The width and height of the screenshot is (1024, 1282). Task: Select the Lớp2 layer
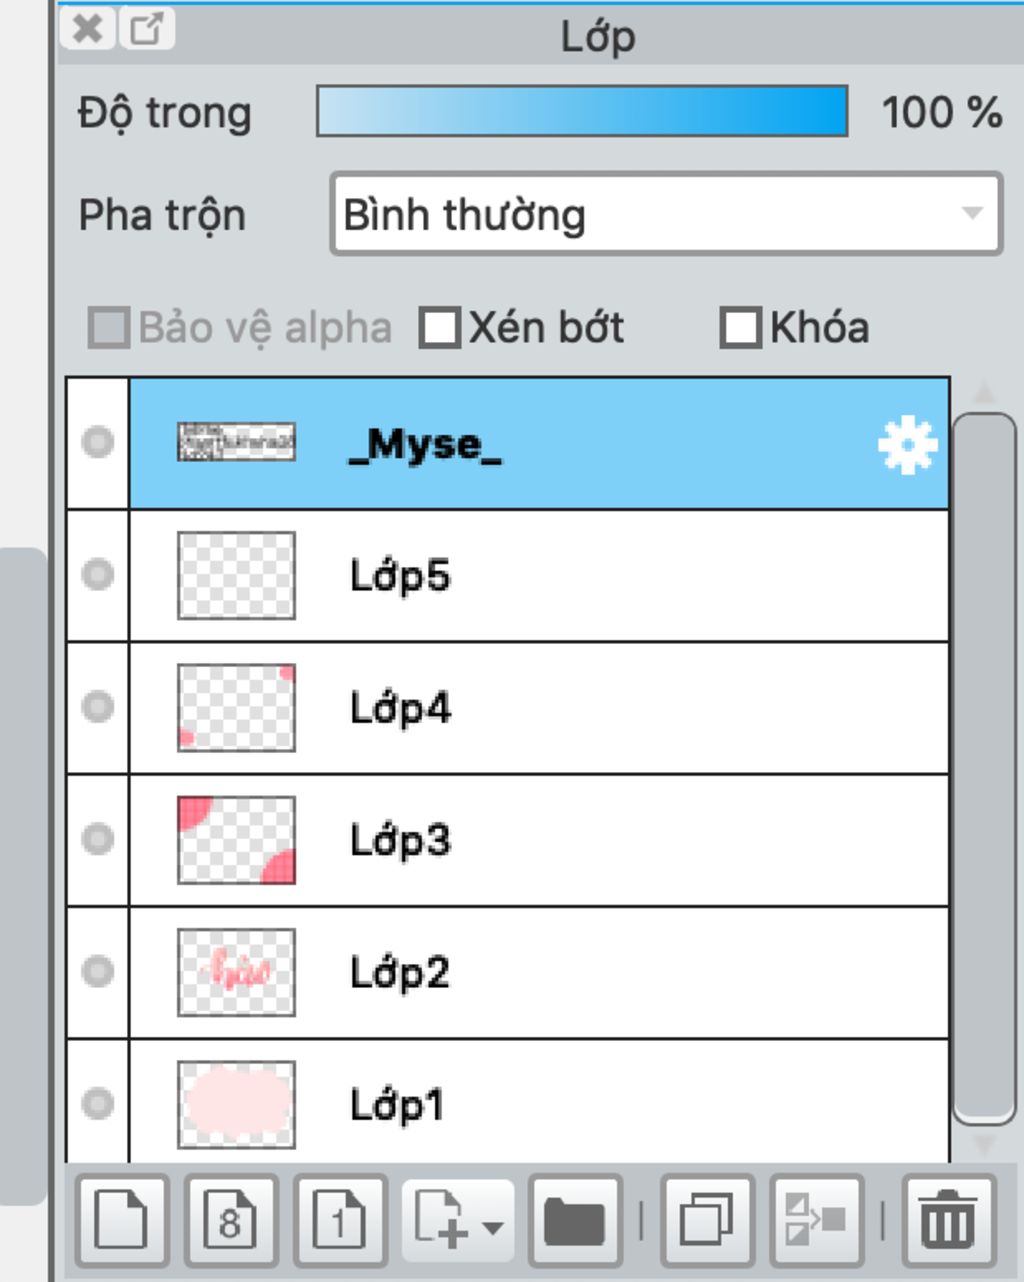[538, 972]
